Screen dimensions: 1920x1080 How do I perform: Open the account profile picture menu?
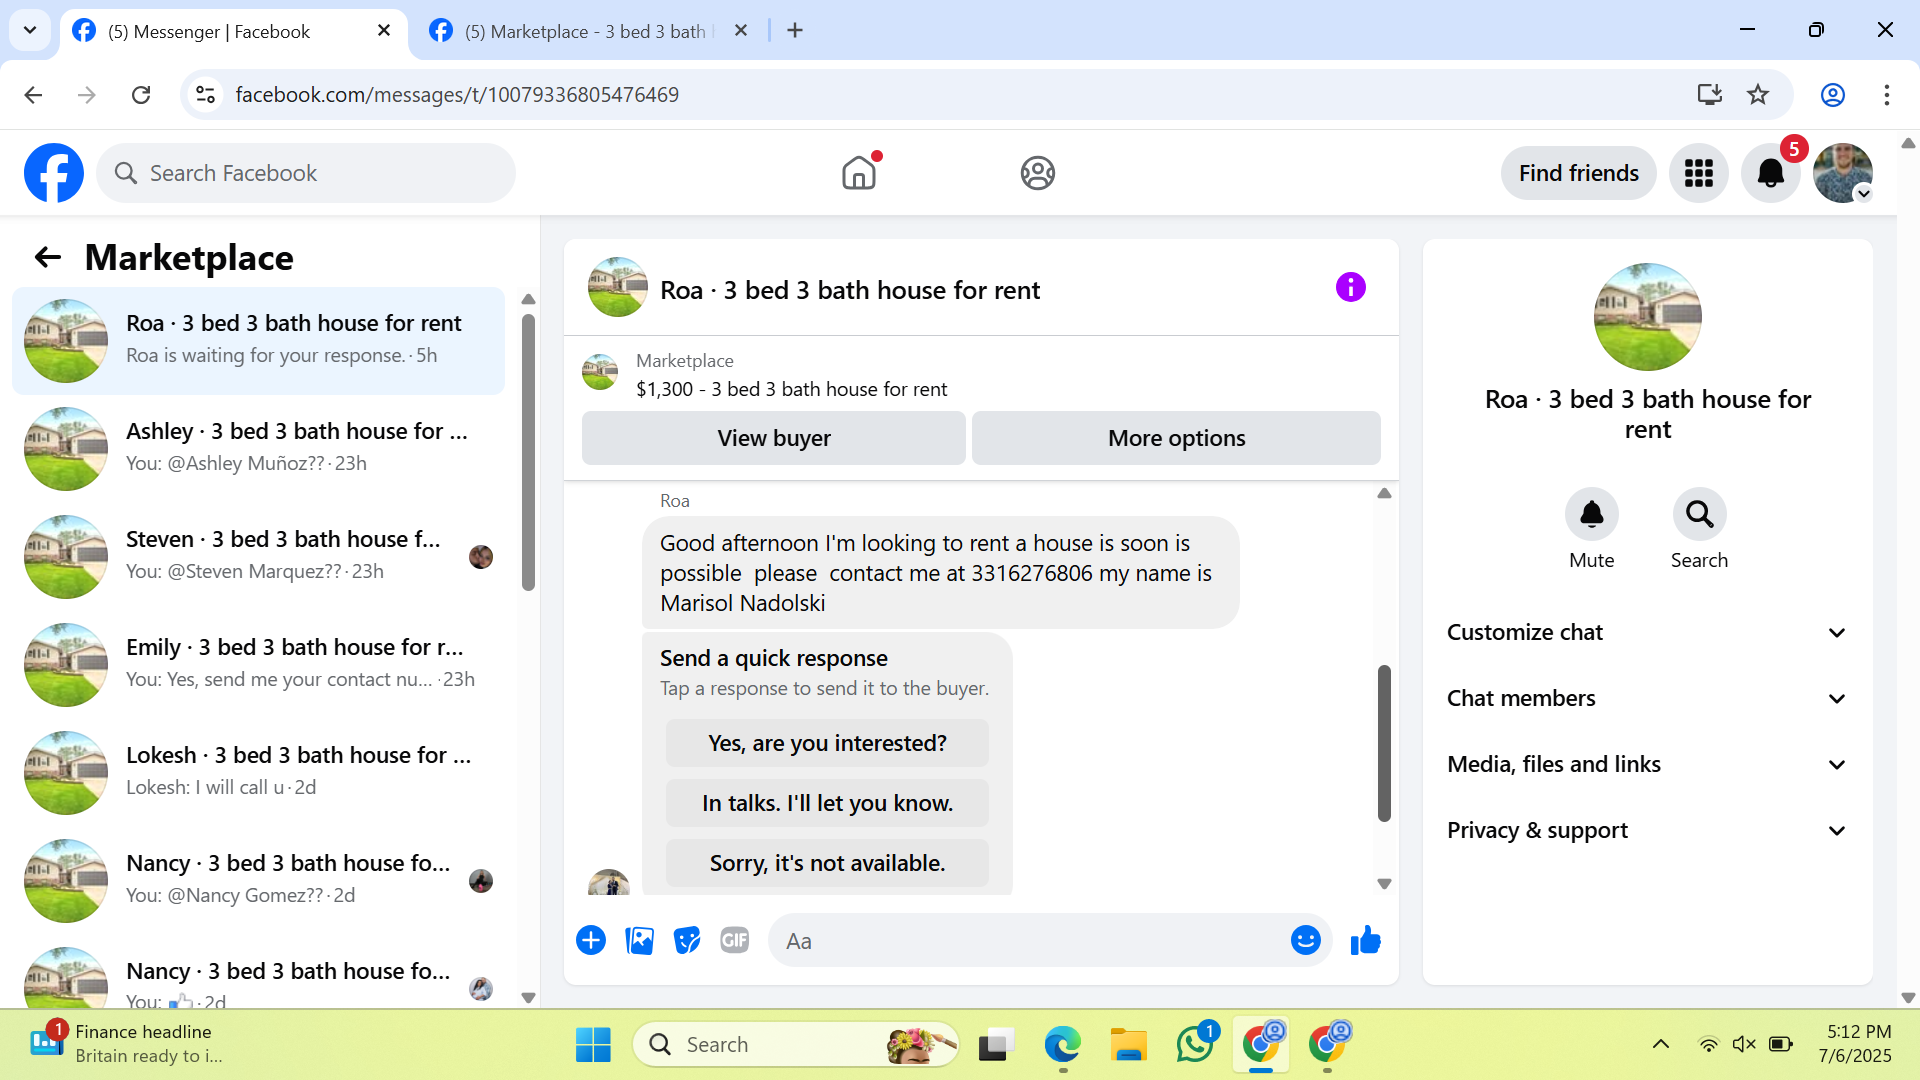tap(1843, 173)
